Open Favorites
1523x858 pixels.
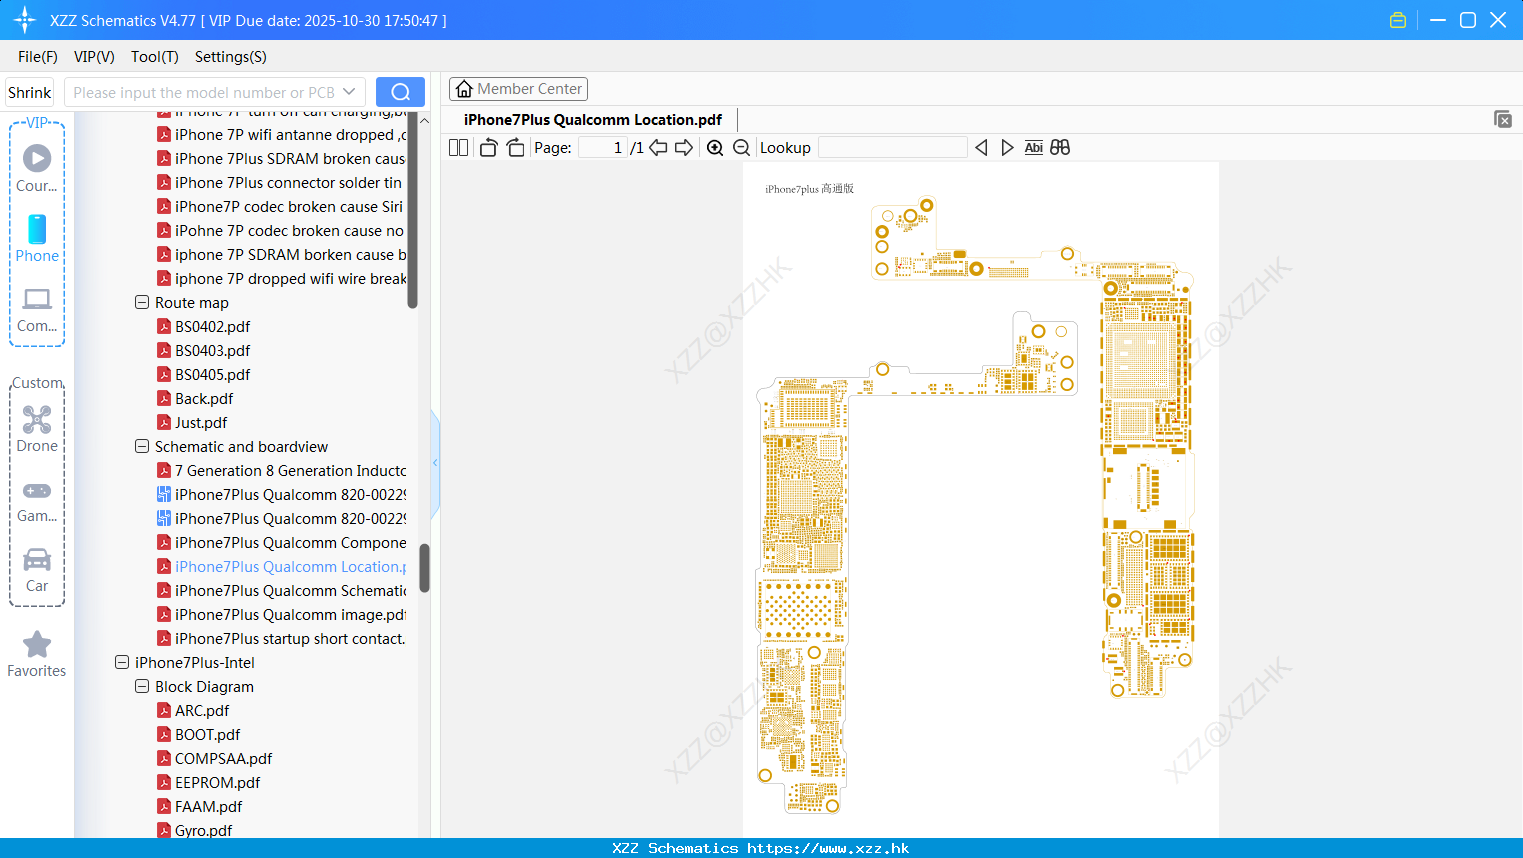37,654
